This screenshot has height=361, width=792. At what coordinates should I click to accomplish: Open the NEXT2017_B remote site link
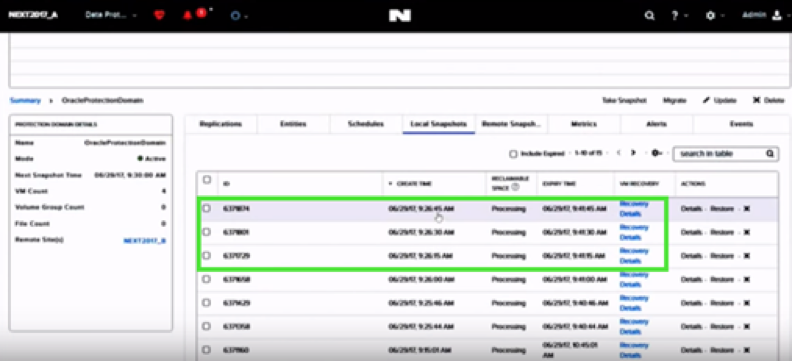144,241
